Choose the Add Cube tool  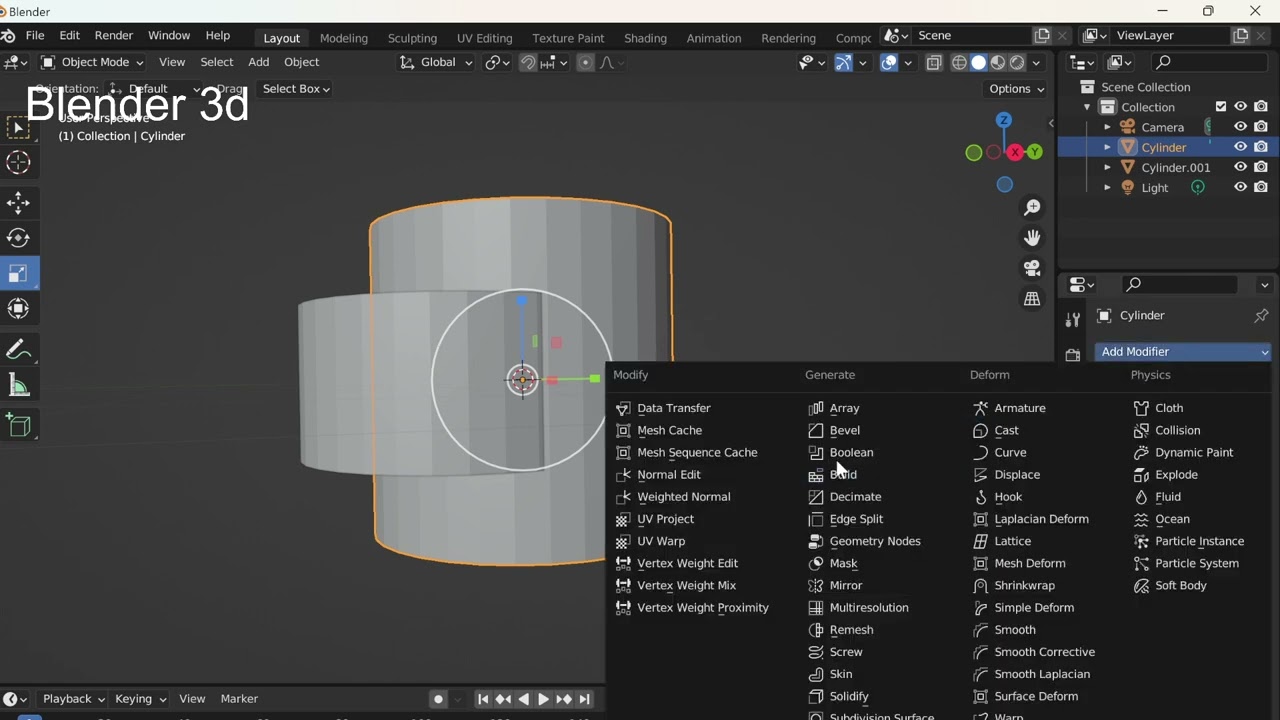tap(18, 426)
